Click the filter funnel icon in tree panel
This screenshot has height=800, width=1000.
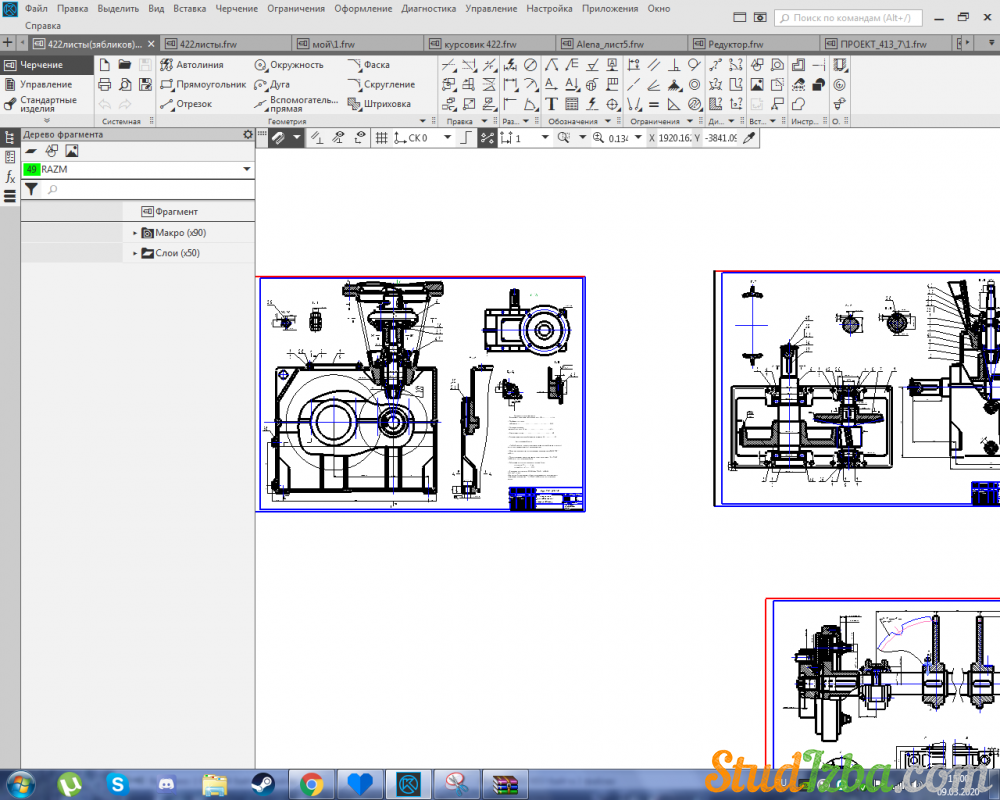point(31,189)
